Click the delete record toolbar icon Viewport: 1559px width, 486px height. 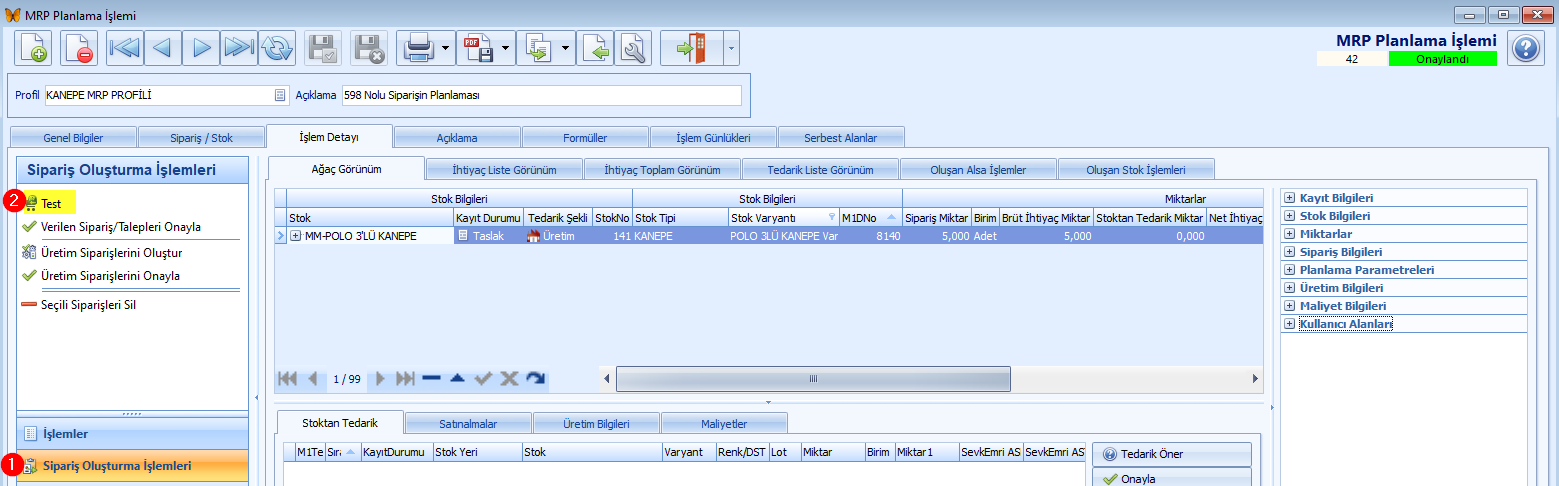point(79,48)
